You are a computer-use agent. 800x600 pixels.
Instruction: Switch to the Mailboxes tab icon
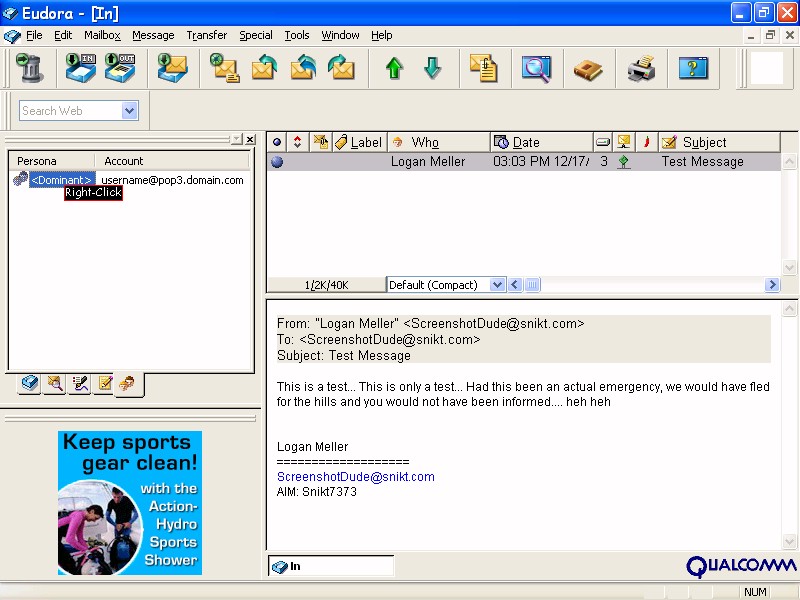[x=30, y=383]
